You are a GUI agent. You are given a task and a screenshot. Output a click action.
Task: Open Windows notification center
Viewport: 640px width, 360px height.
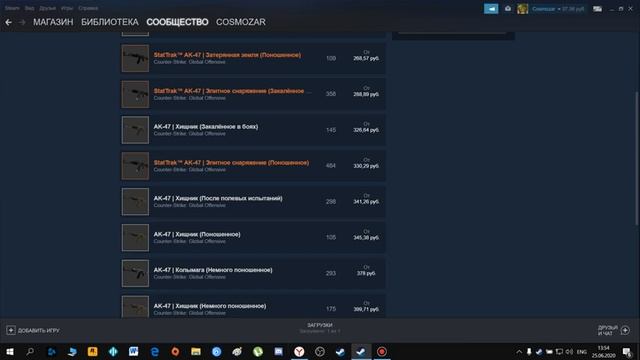tap(627, 351)
